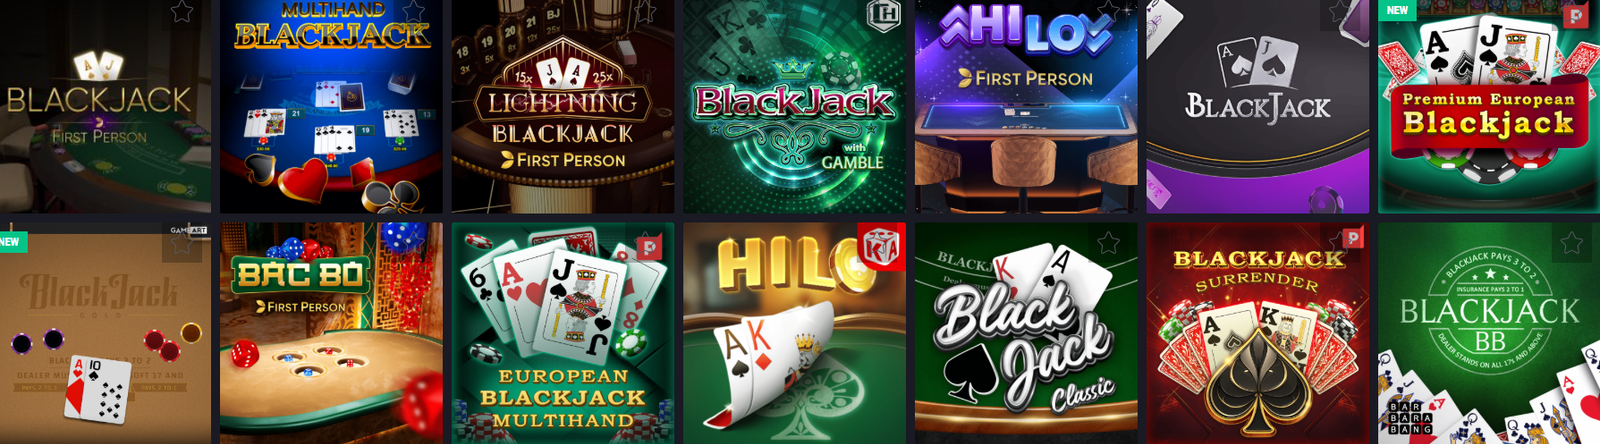Favorite the Blackjack First Person game star
The image size is (1600, 444).
pos(181,12)
